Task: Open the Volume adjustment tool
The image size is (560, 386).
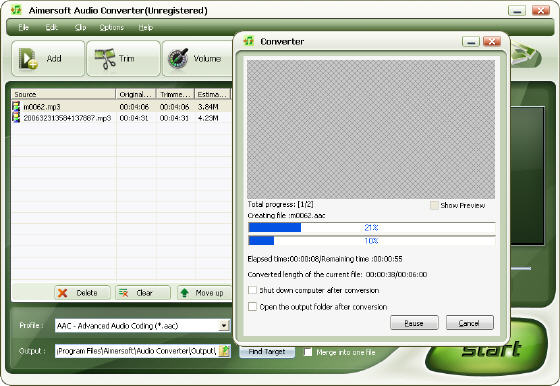Action: (x=198, y=59)
